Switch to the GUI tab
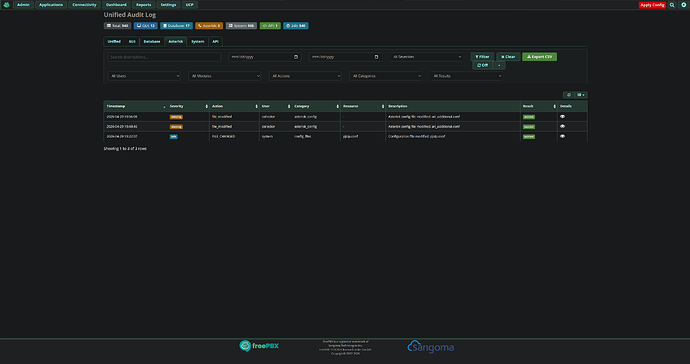 pos(132,41)
